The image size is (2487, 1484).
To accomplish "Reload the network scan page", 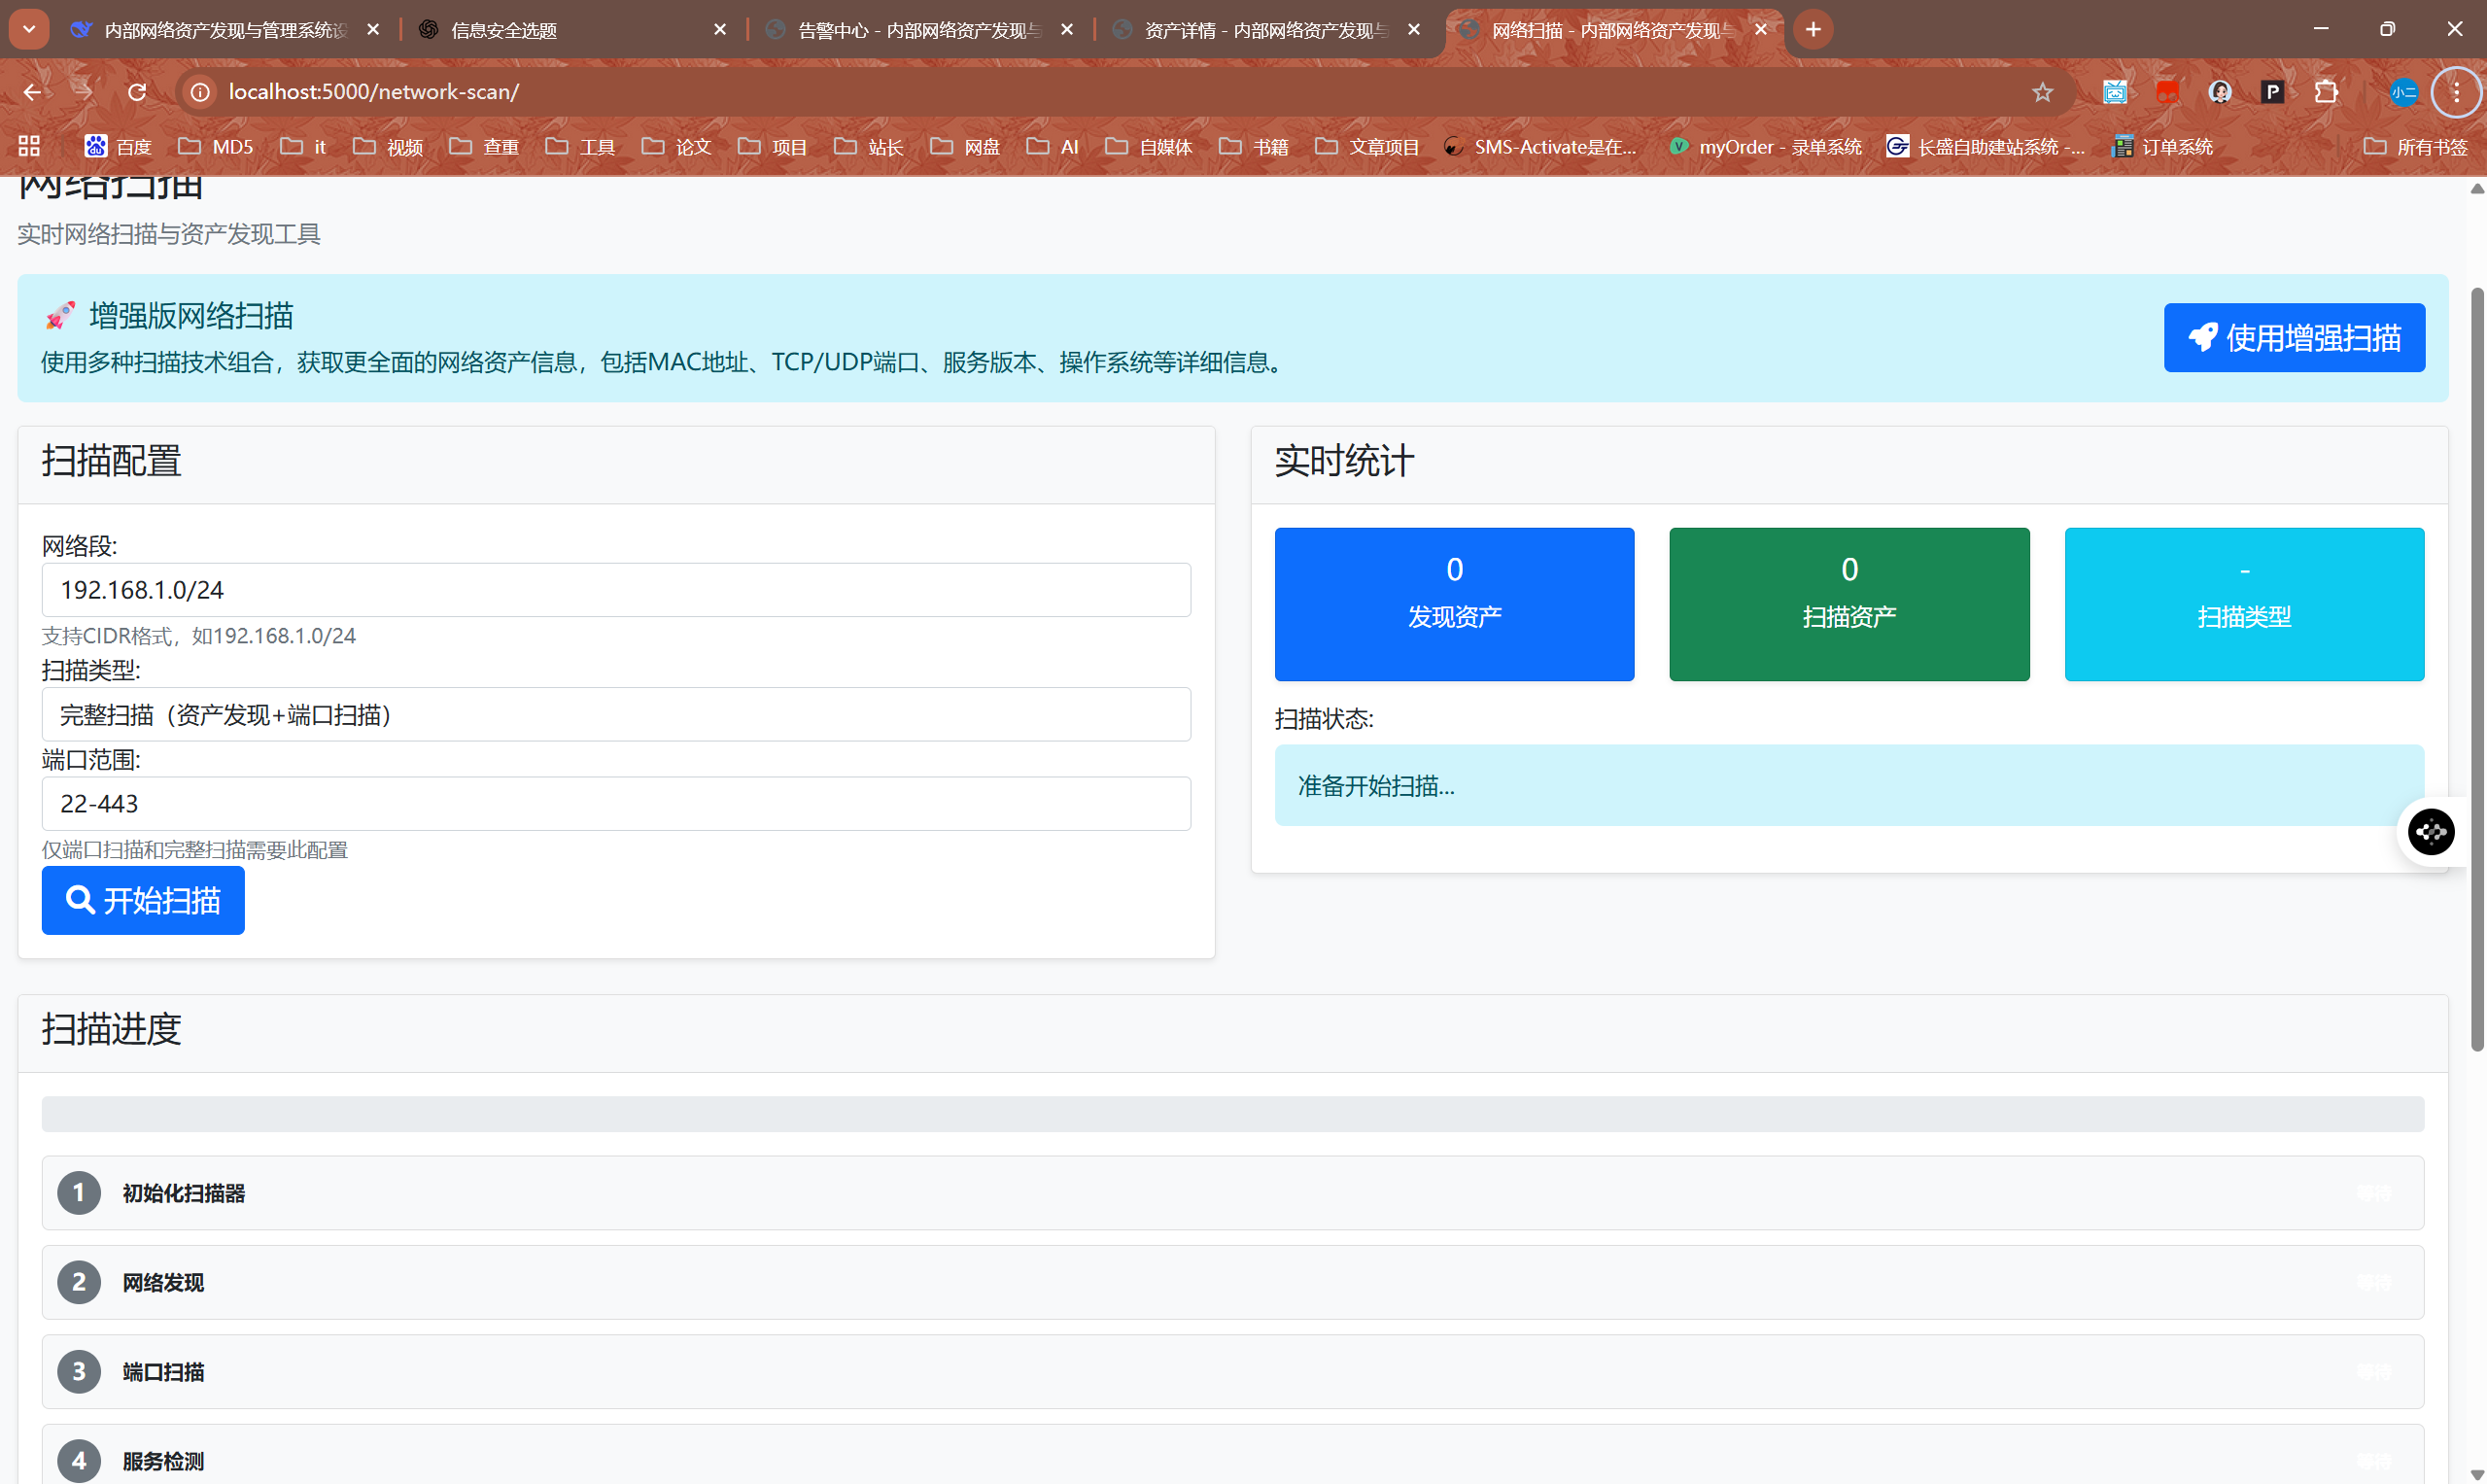I will coord(137,92).
